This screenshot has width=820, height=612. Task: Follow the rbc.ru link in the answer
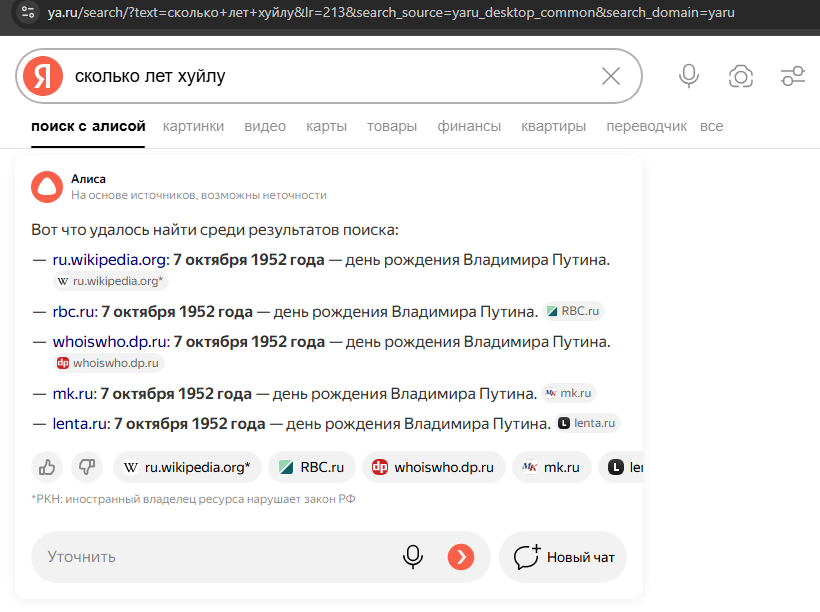point(75,312)
